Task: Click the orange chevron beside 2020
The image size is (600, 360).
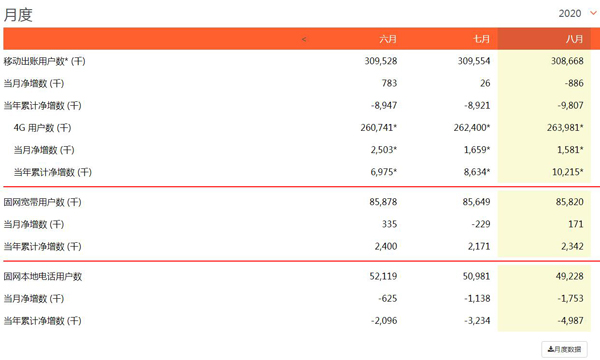Action: tap(593, 13)
